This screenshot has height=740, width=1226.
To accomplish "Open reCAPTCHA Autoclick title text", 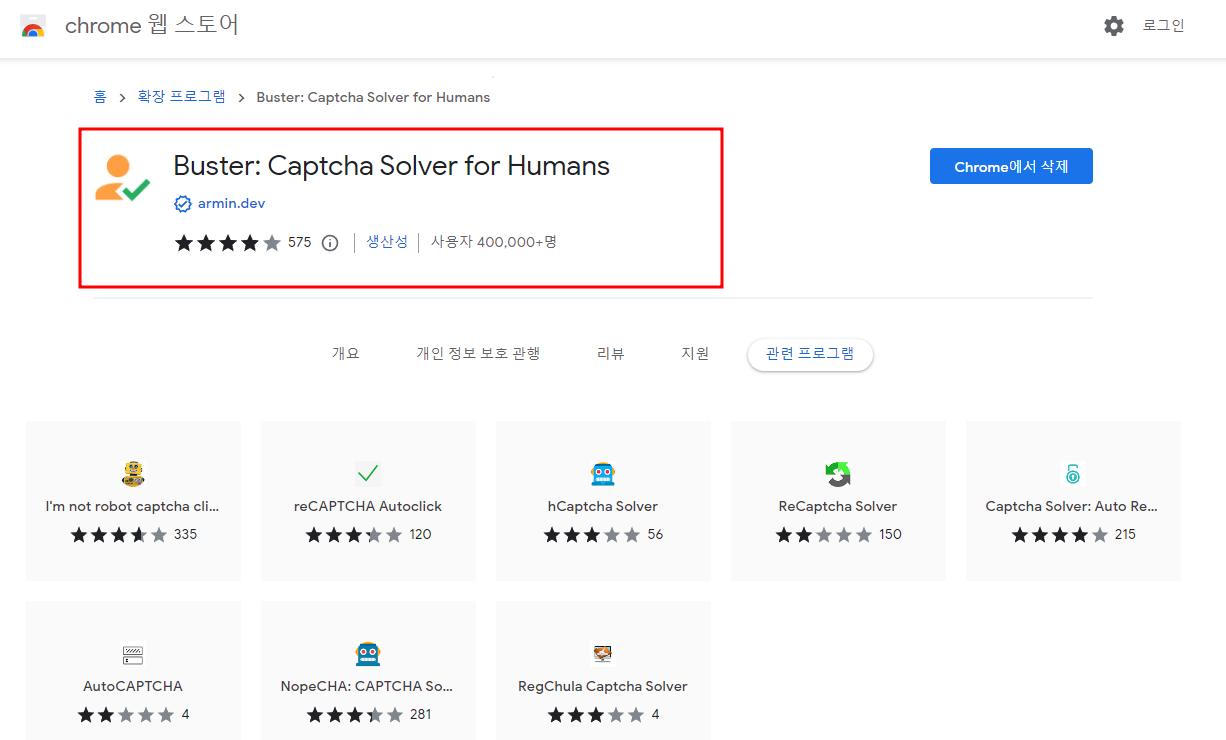I will point(368,506).
